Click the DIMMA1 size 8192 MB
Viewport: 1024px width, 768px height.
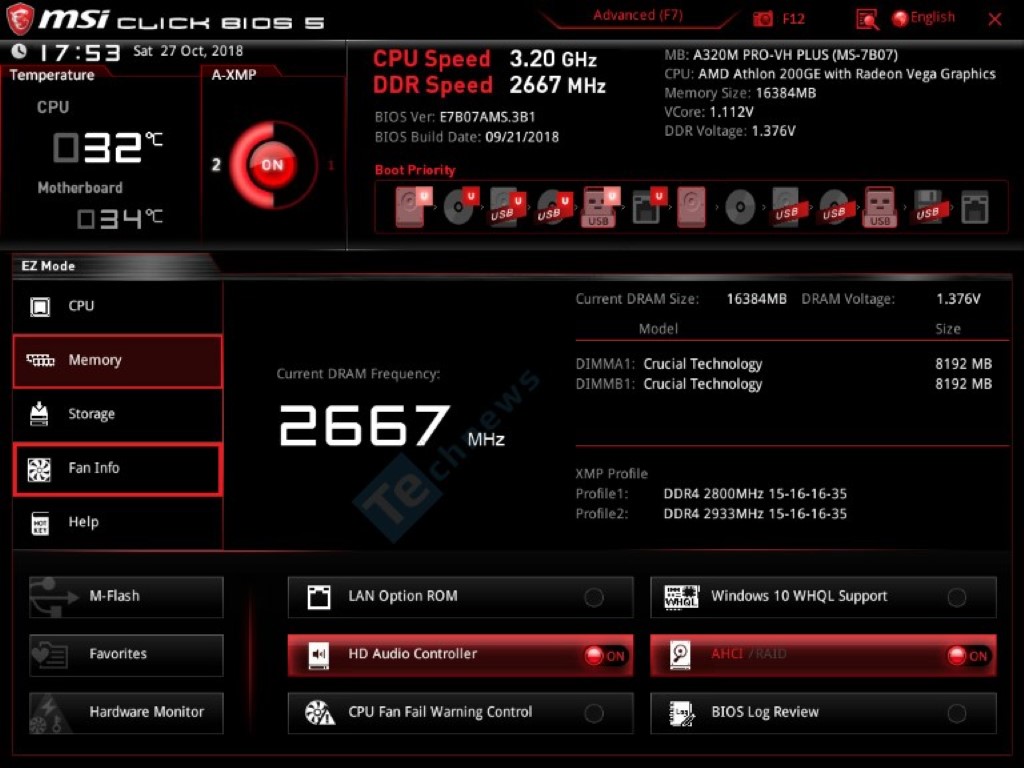tap(963, 364)
